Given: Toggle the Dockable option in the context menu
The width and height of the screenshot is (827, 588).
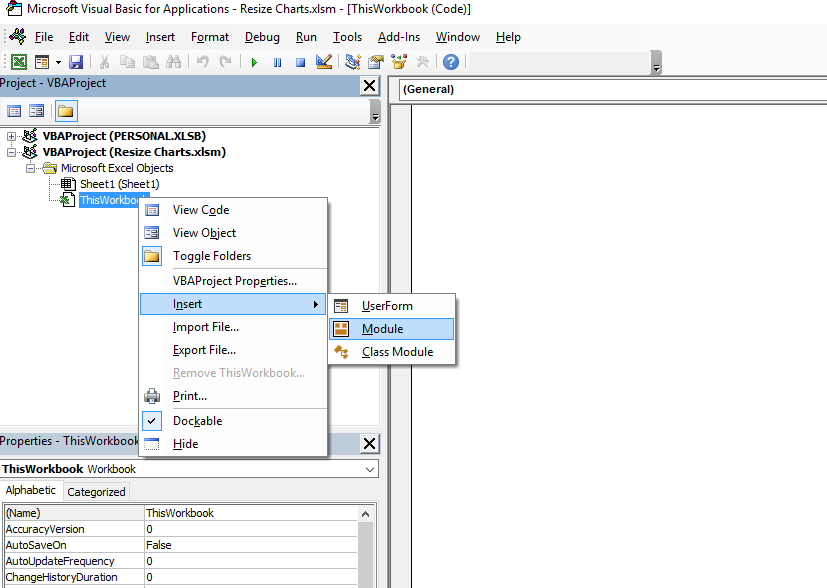Looking at the screenshot, I should click(x=196, y=420).
